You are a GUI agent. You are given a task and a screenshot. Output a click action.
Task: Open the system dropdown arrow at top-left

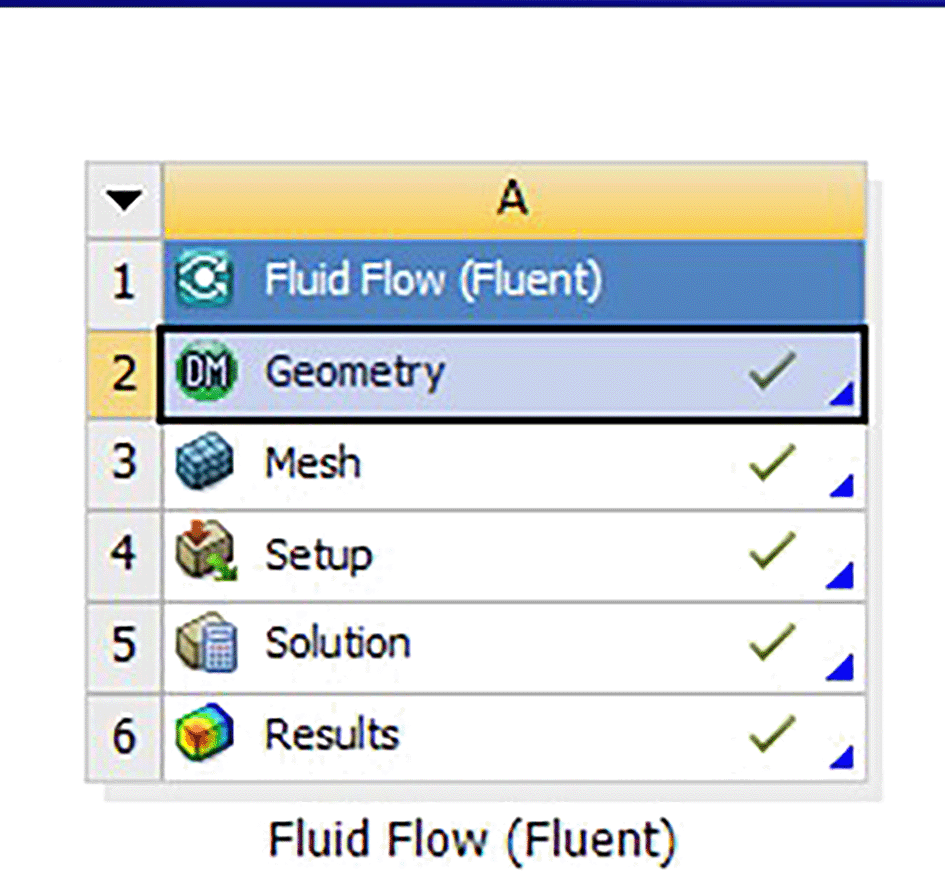[x=124, y=201]
